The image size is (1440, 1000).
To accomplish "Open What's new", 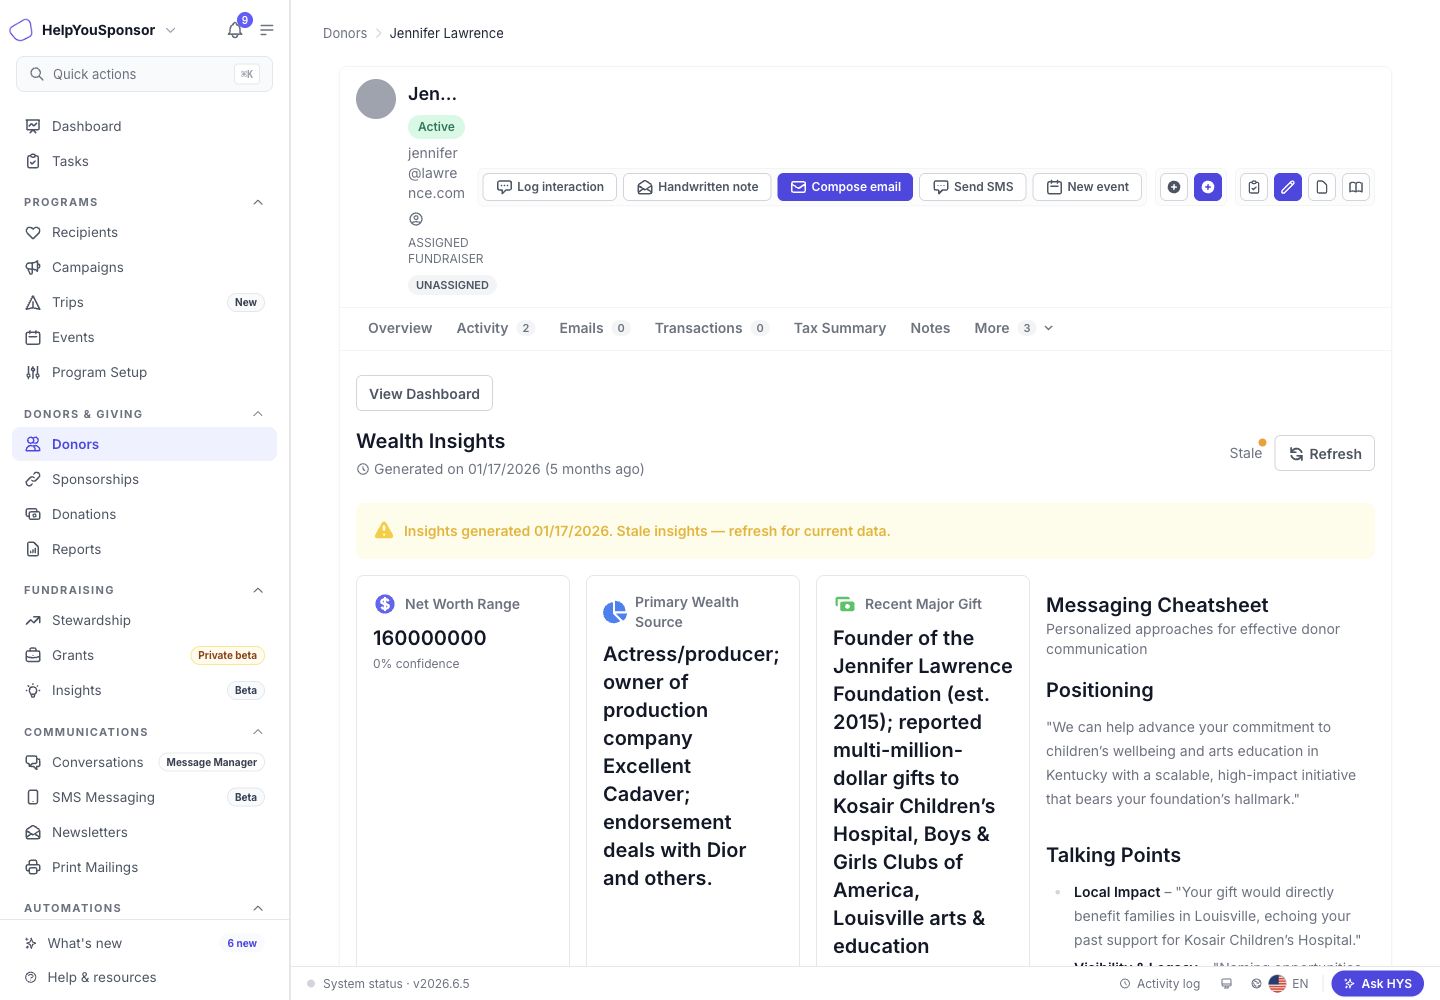I will click(144, 943).
